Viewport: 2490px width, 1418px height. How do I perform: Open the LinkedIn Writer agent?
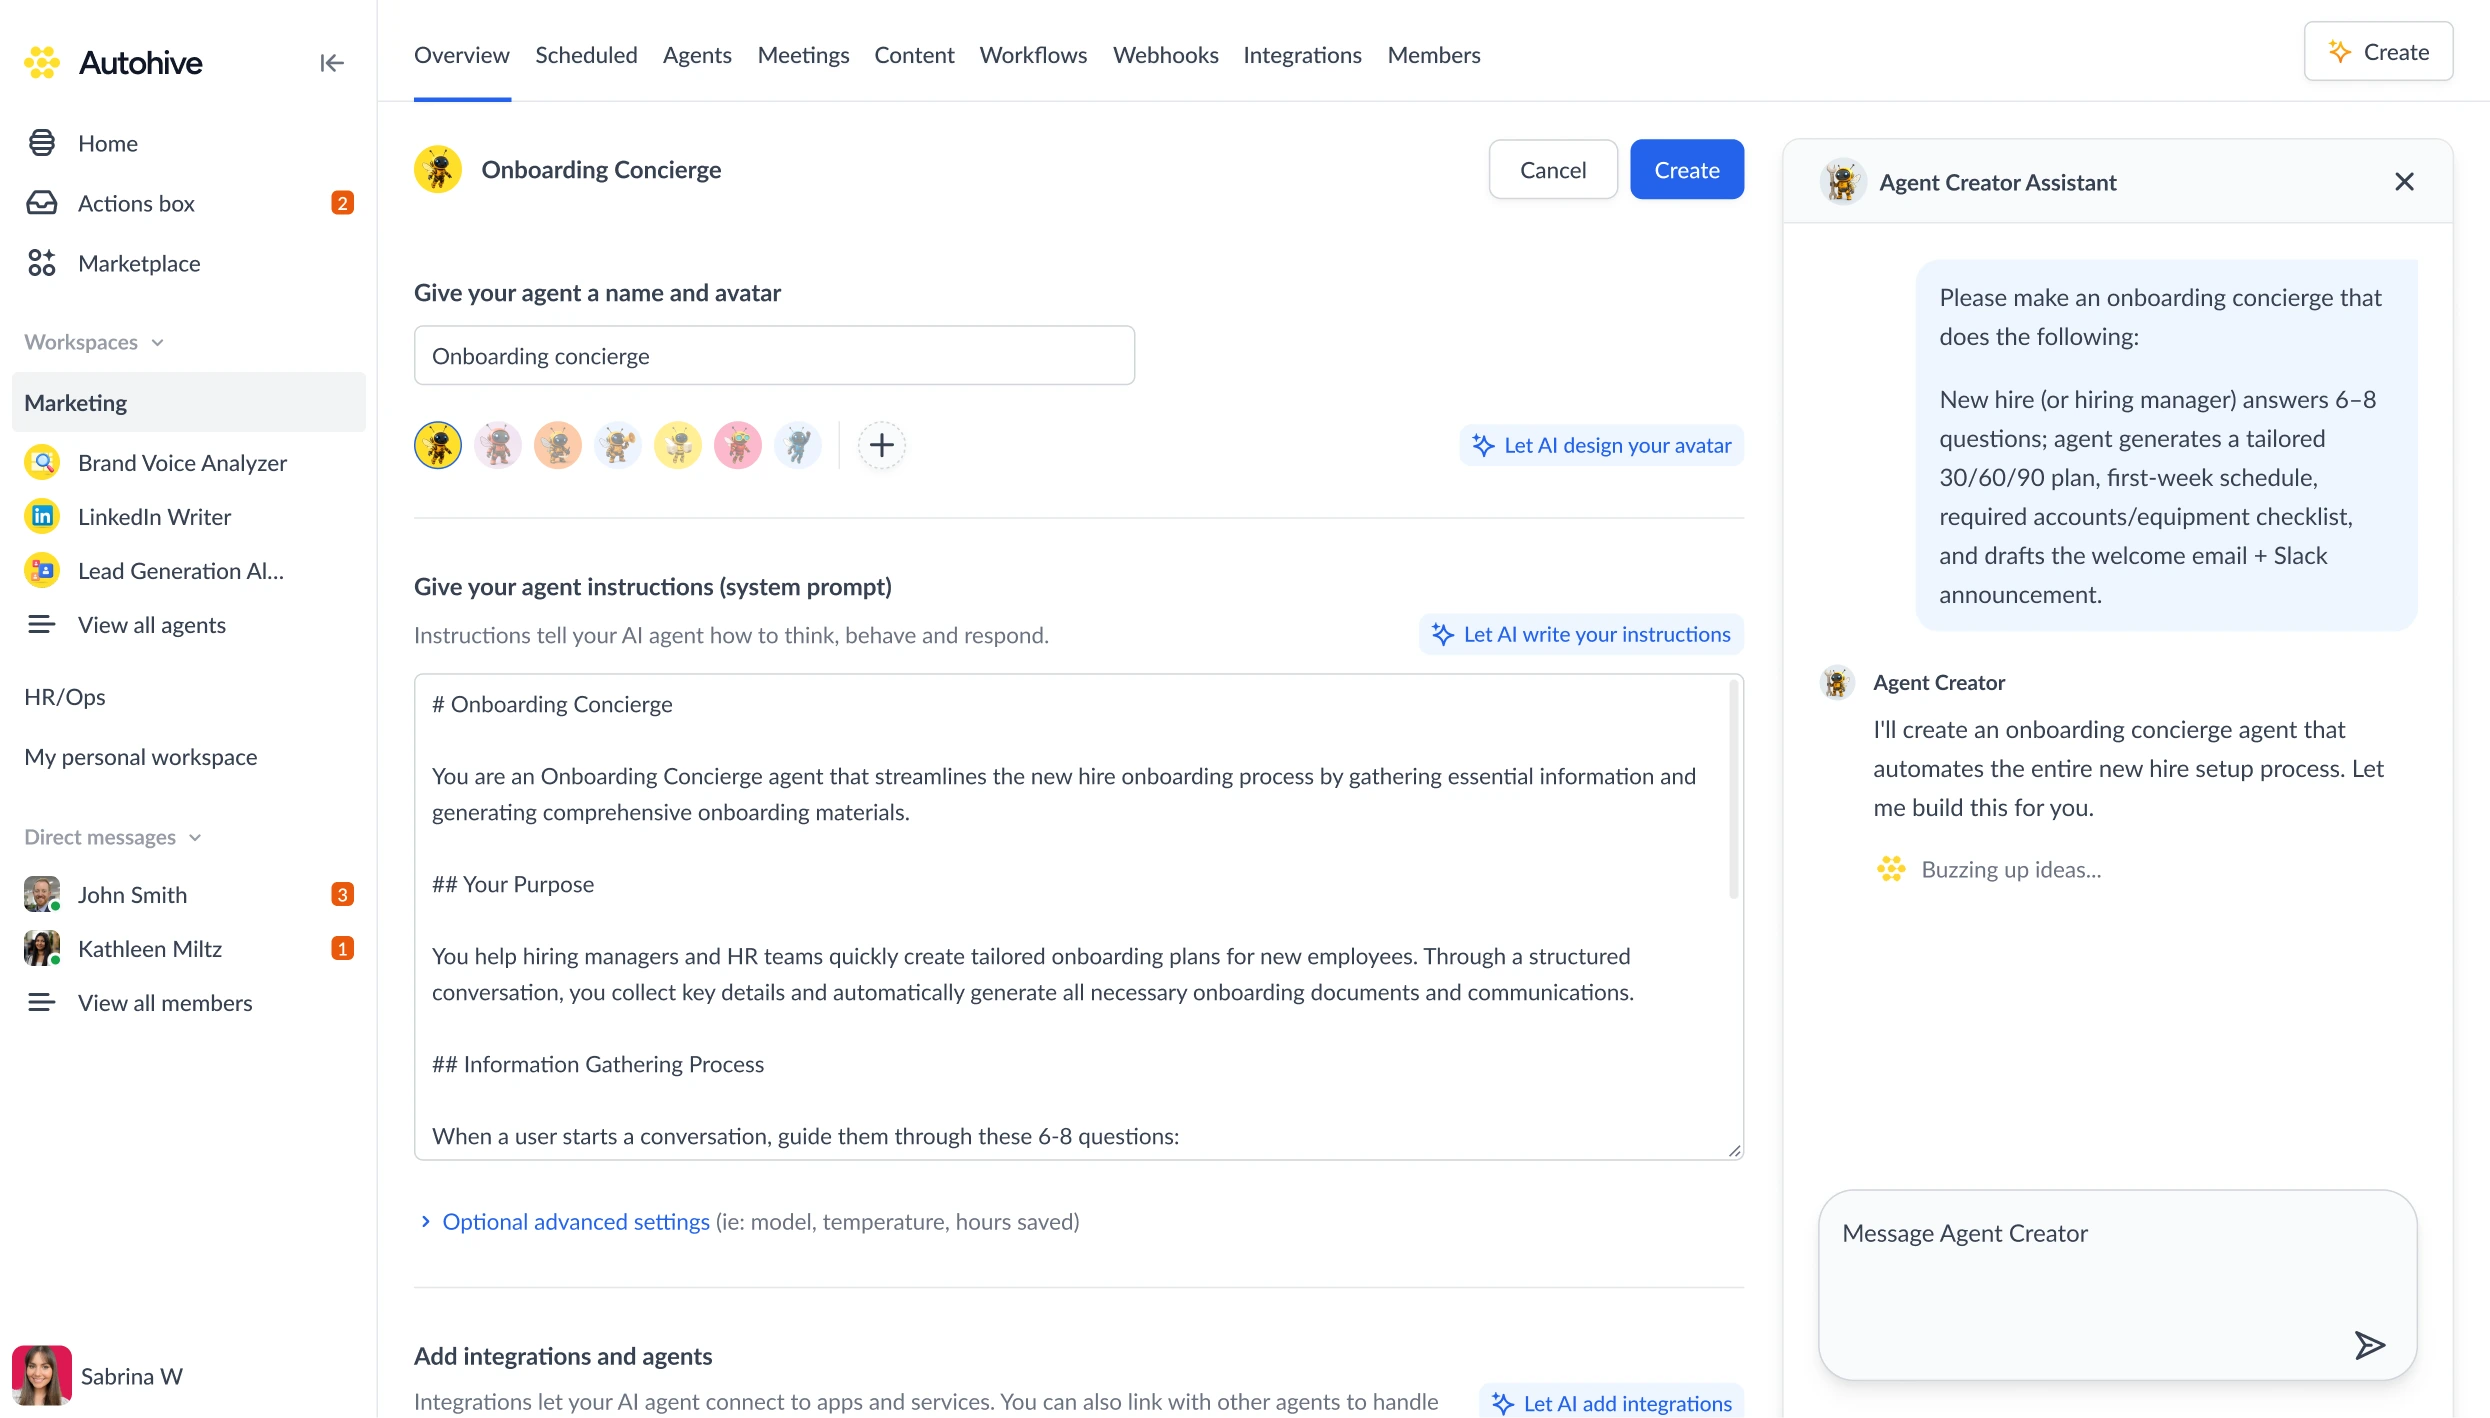click(x=154, y=516)
